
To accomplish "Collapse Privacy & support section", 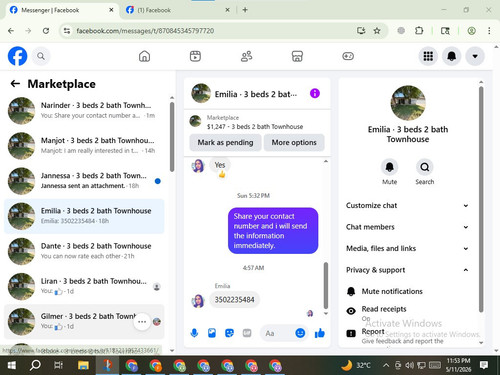I will coord(407,270).
